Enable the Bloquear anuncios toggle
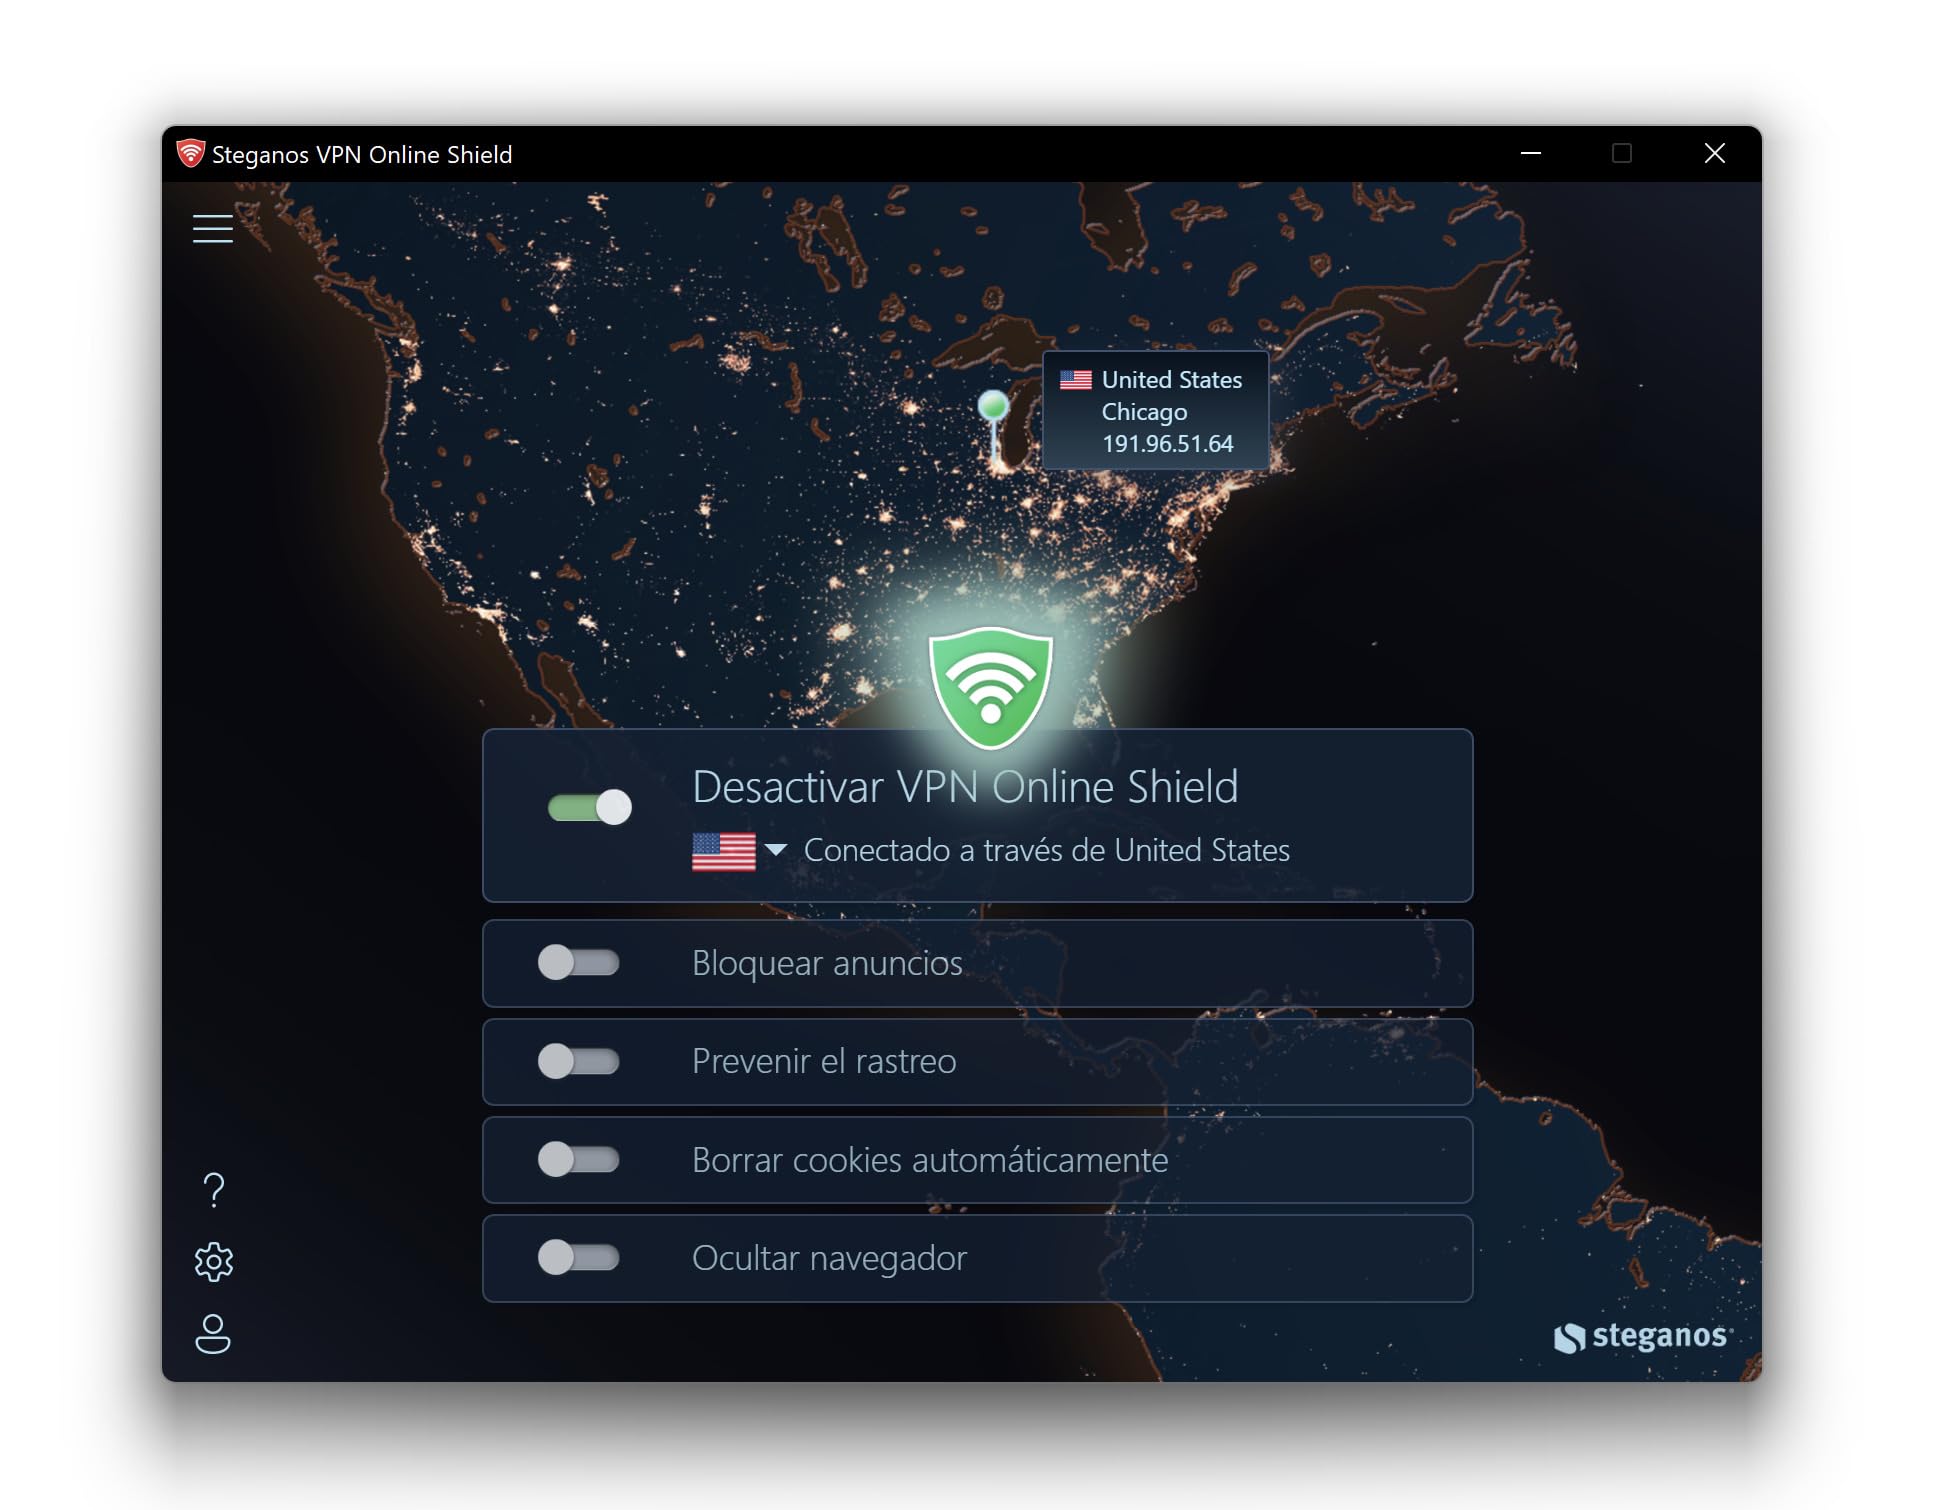This screenshot has width=1934, height=1510. pyautogui.click(x=578, y=962)
